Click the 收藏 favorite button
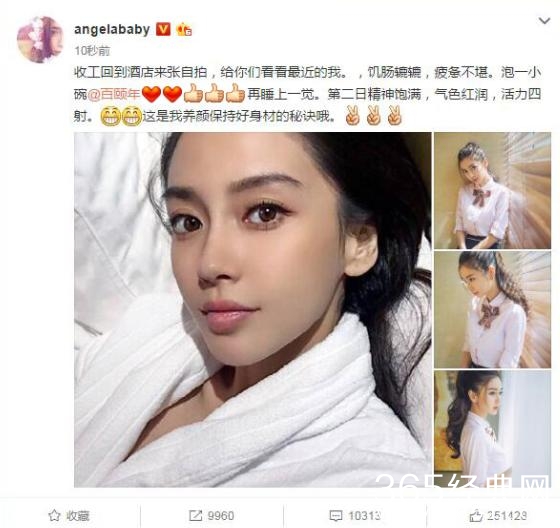This screenshot has width=560, height=528. point(69,515)
